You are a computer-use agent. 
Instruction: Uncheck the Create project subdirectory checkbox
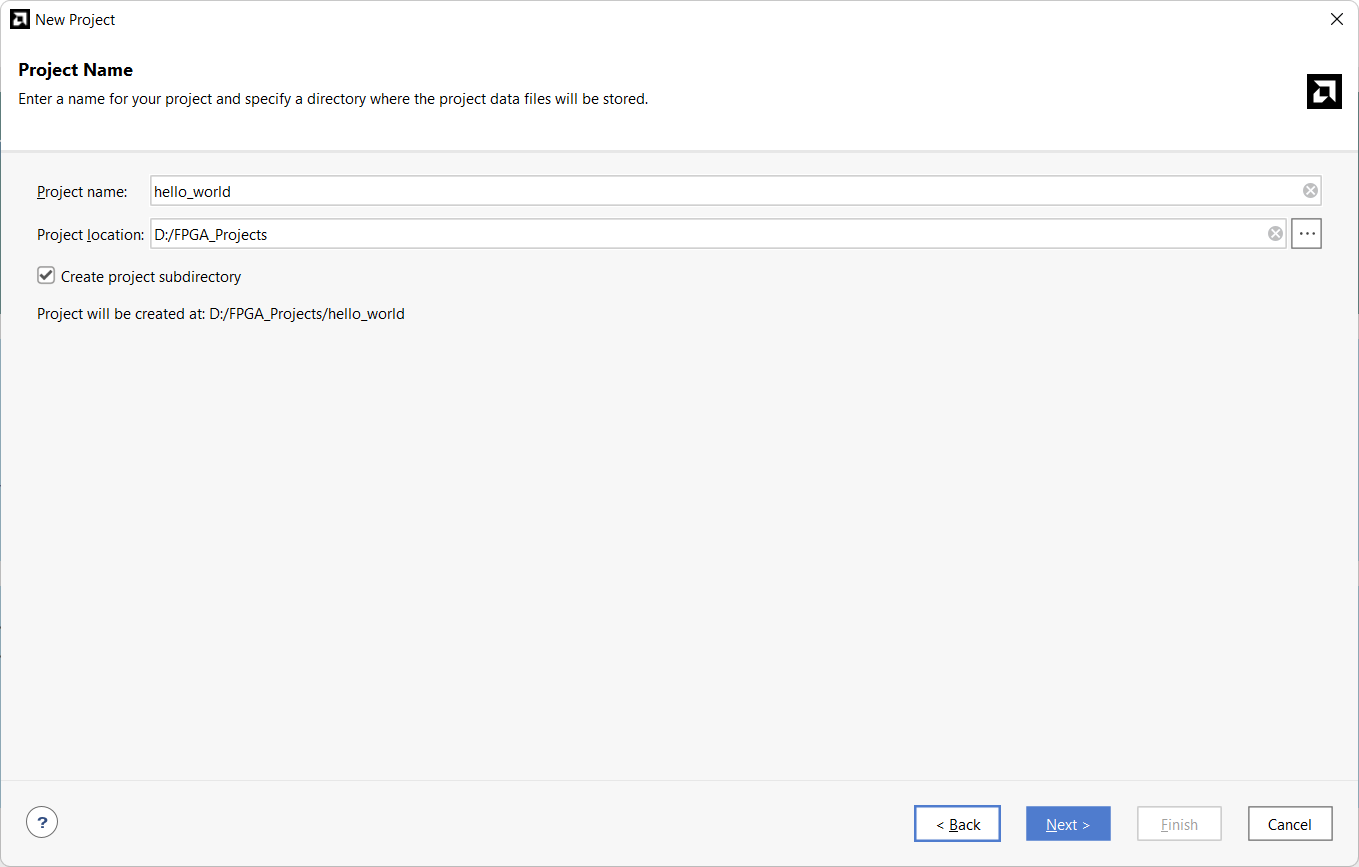point(46,276)
